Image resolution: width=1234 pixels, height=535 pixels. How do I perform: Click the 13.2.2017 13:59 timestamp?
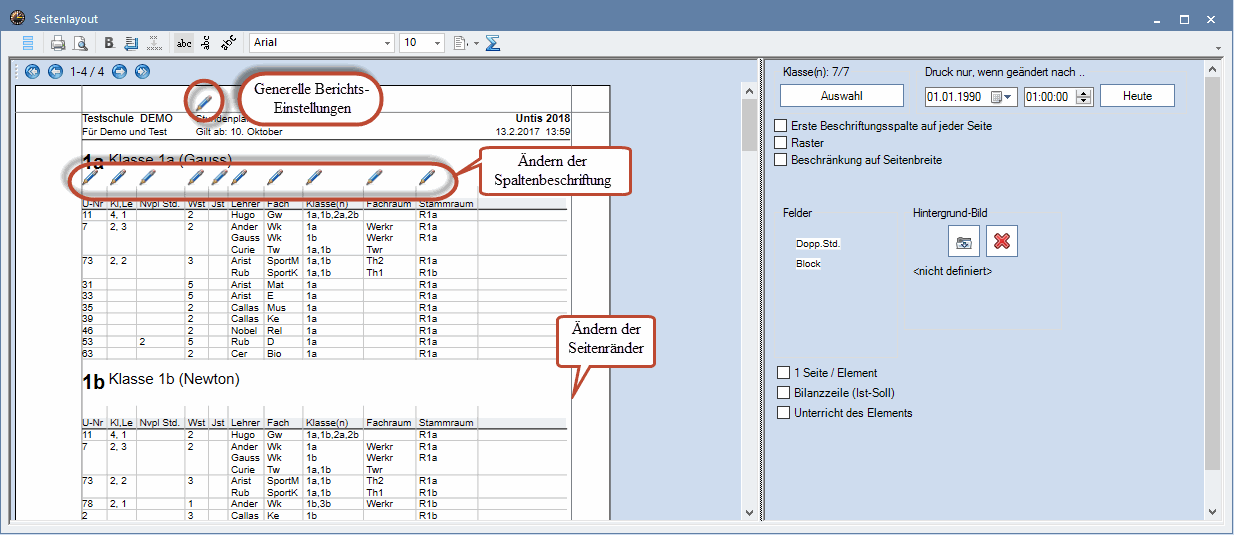point(533,131)
